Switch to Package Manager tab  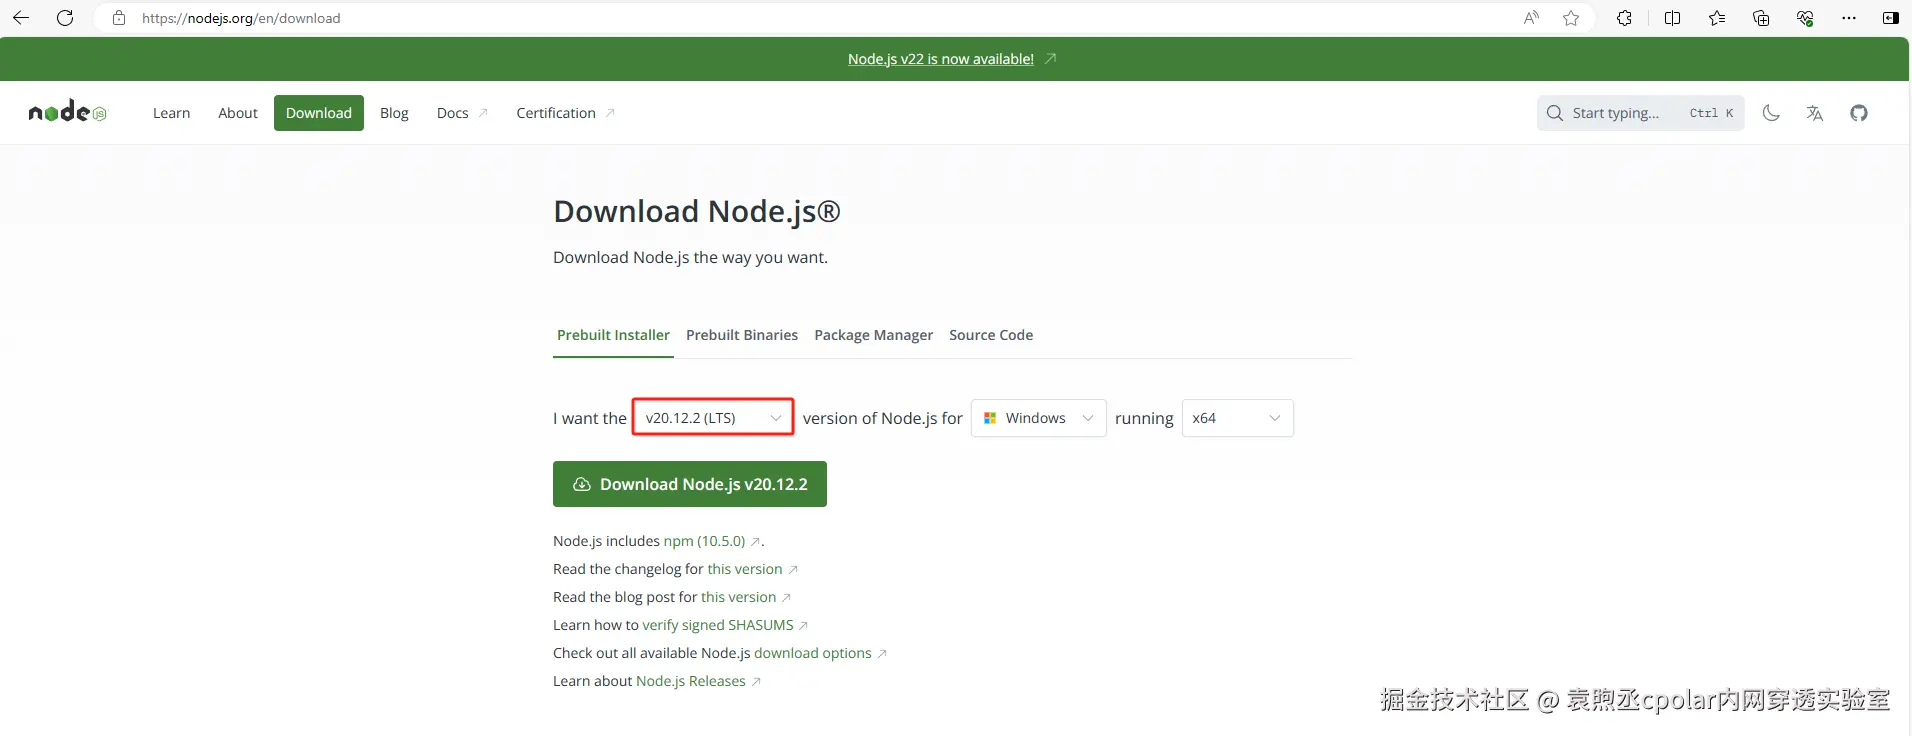tap(873, 335)
